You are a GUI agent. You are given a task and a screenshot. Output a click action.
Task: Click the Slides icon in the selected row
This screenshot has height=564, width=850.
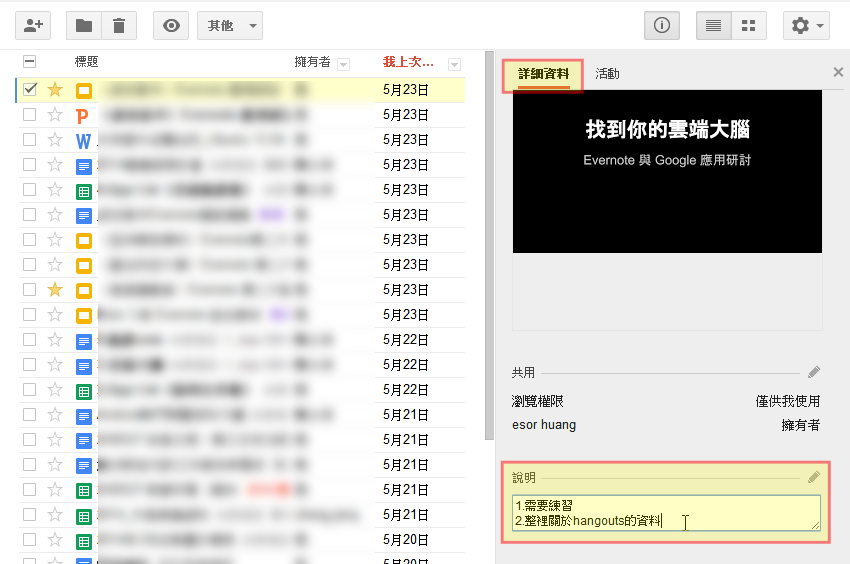click(x=83, y=91)
